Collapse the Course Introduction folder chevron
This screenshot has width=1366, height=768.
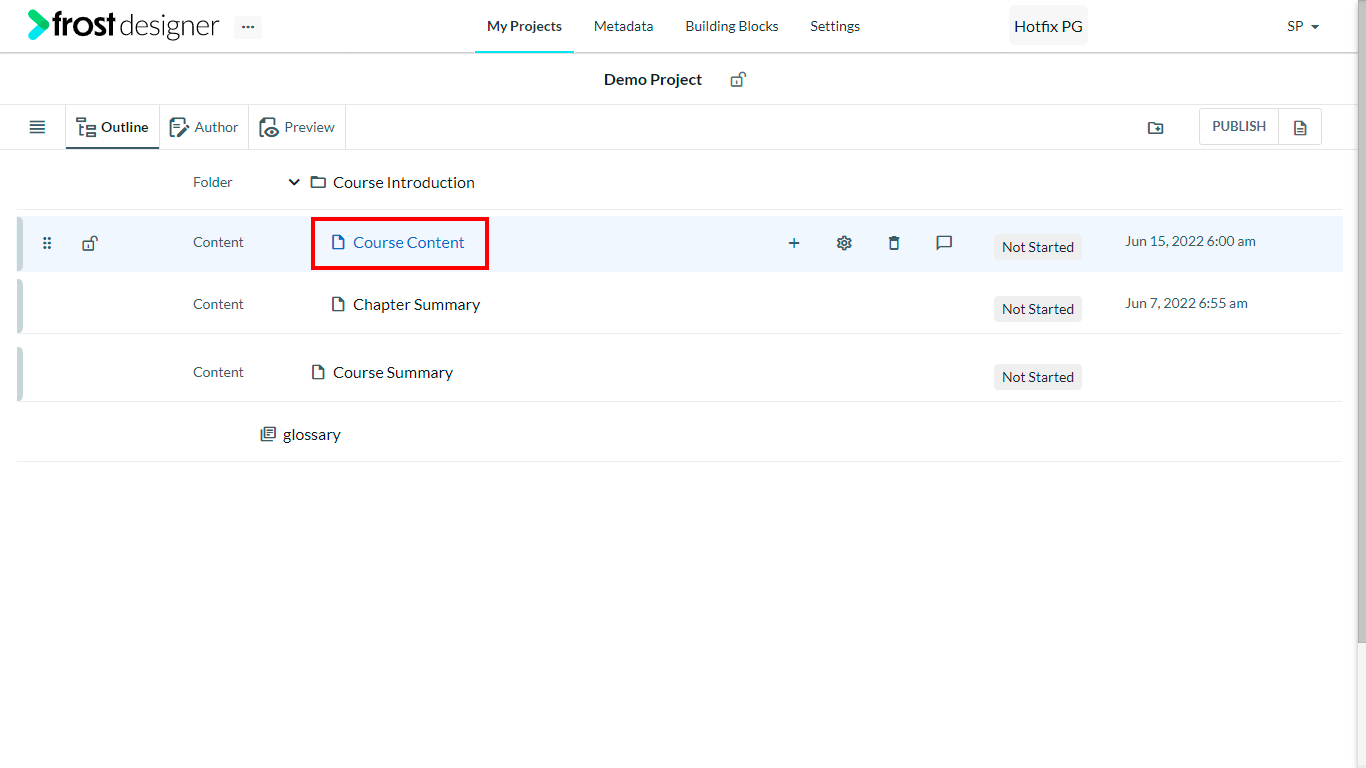294,182
